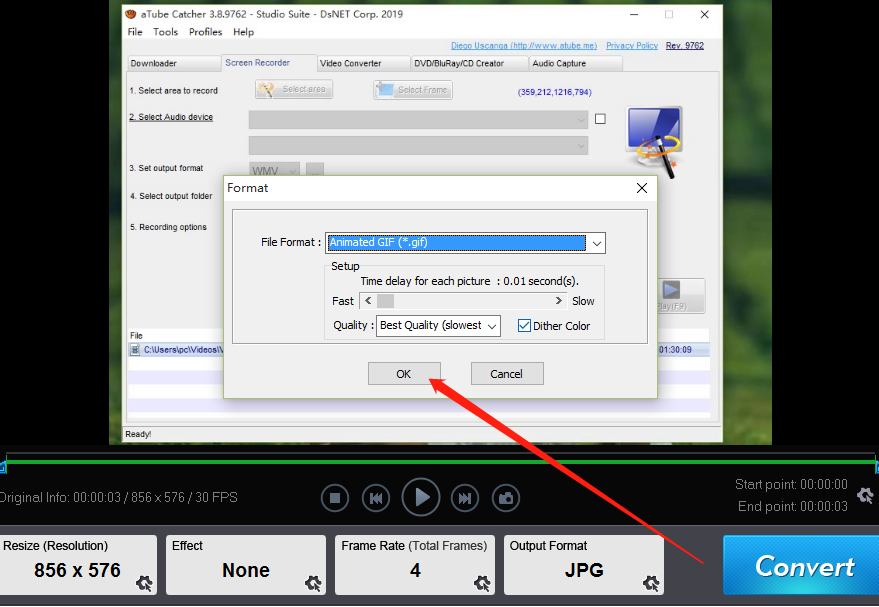Take a snapshot with camera button
Viewport: 879px width, 607px height.
pyautogui.click(x=506, y=498)
